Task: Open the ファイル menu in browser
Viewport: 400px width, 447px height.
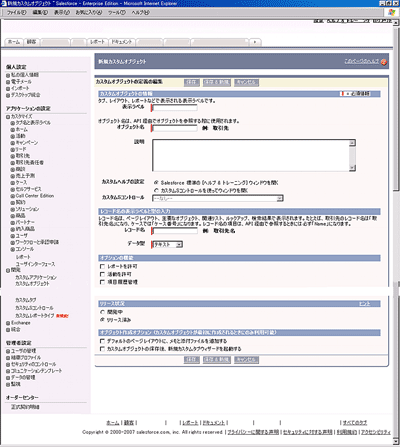Action: [x=17, y=12]
